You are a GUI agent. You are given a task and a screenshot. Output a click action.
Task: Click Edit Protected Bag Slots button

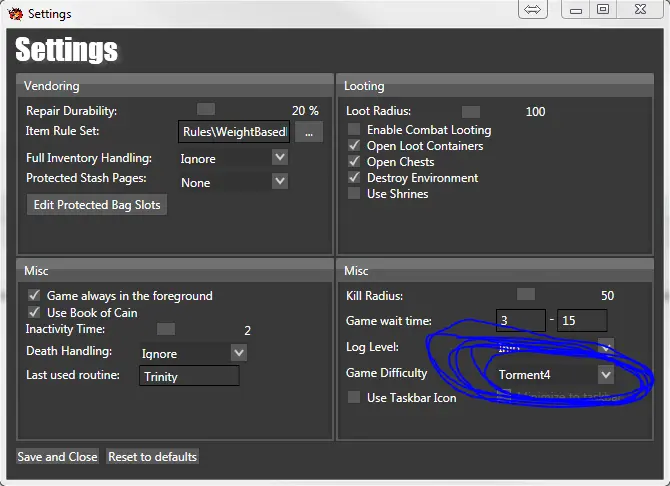(97, 205)
